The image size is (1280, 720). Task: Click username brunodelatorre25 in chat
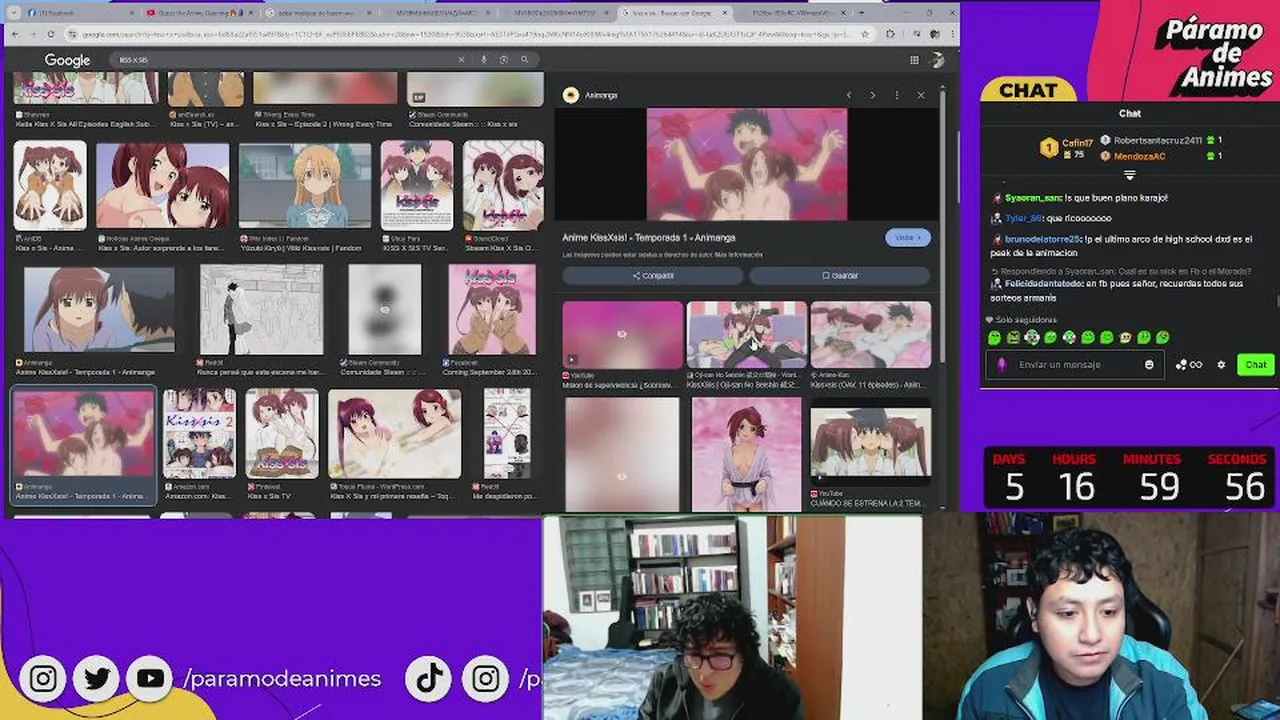click(1043, 240)
